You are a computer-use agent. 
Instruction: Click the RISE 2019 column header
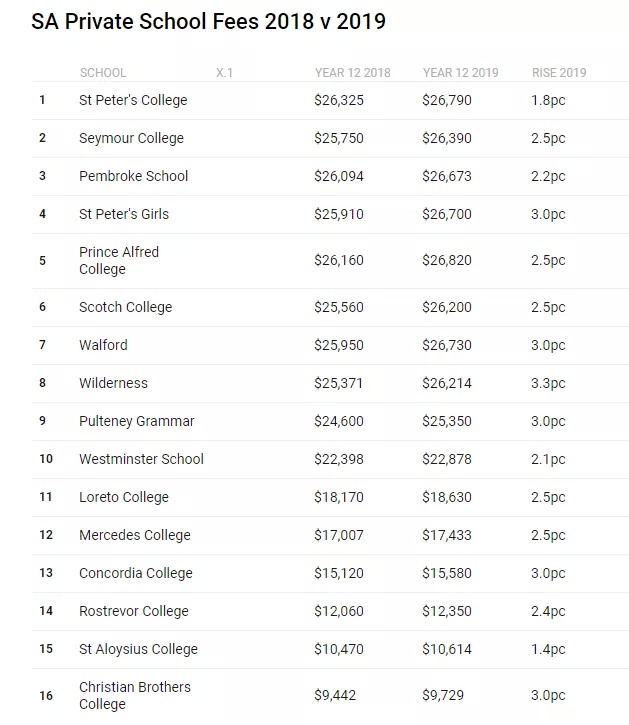coord(559,73)
